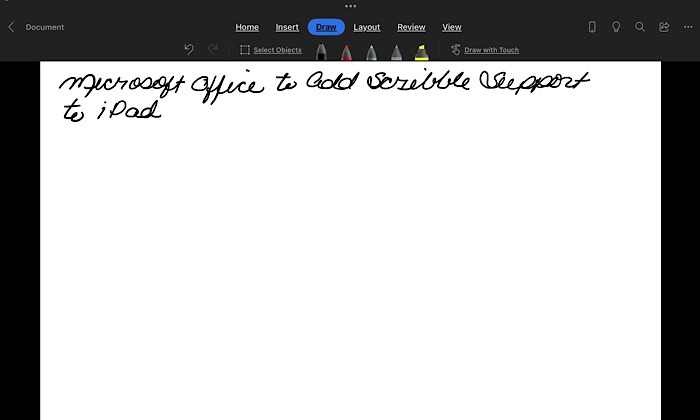Switch to the Review tab
The image size is (700, 420).
[411, 27]
